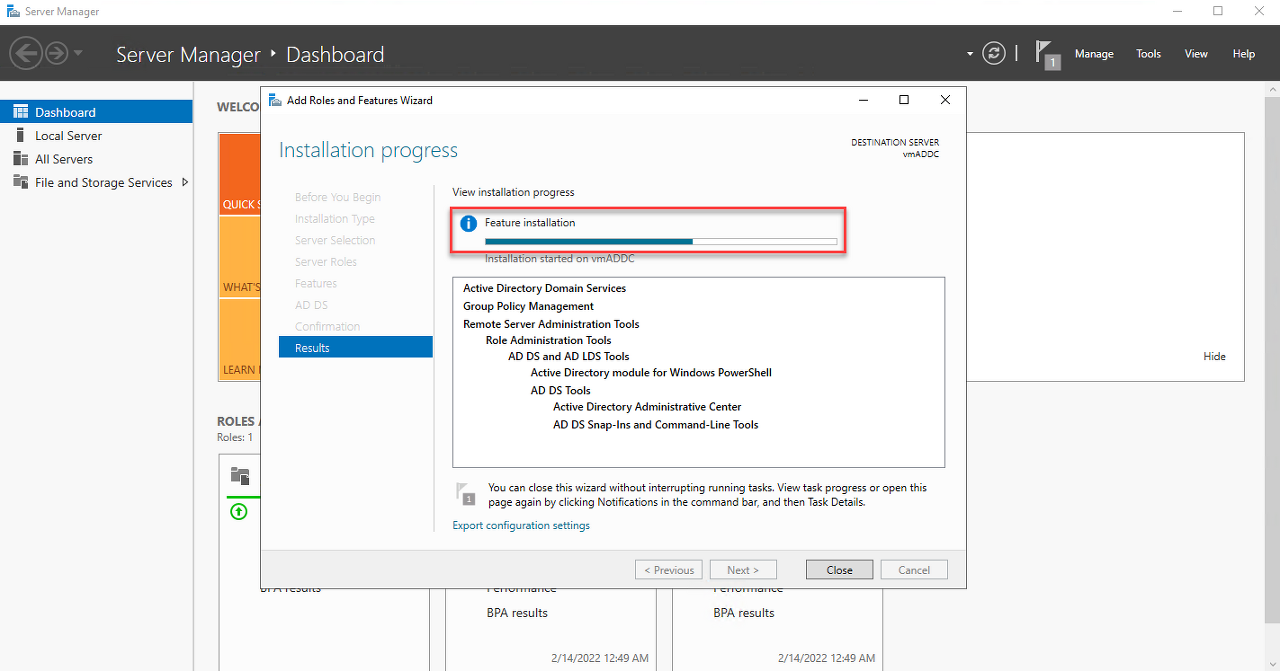Click Active Directory module for Windows PowerShell
The height and width of the screenshot is (671, 1280).
coord(651,372)
